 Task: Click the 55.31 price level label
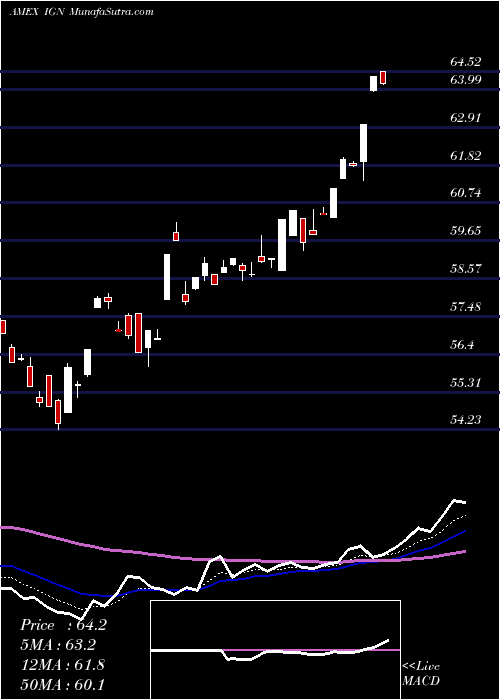click(466, 383)
